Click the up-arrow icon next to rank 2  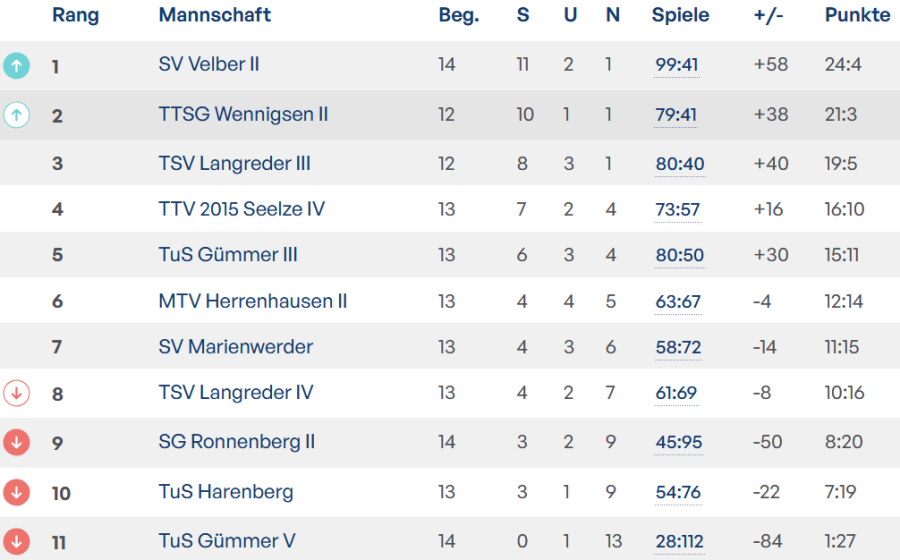tap(16, 115)
